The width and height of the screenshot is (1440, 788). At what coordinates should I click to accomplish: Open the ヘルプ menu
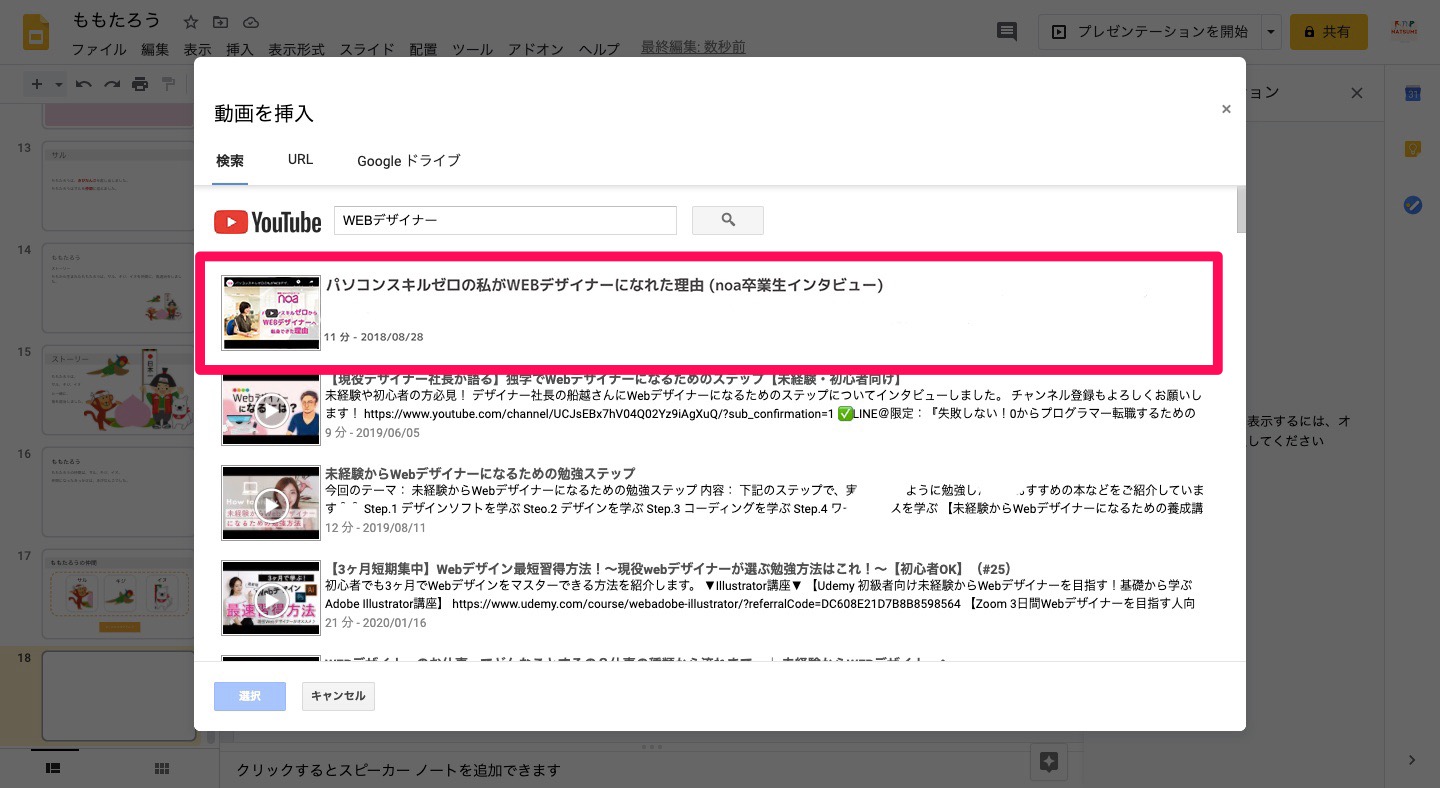[600, 49]
